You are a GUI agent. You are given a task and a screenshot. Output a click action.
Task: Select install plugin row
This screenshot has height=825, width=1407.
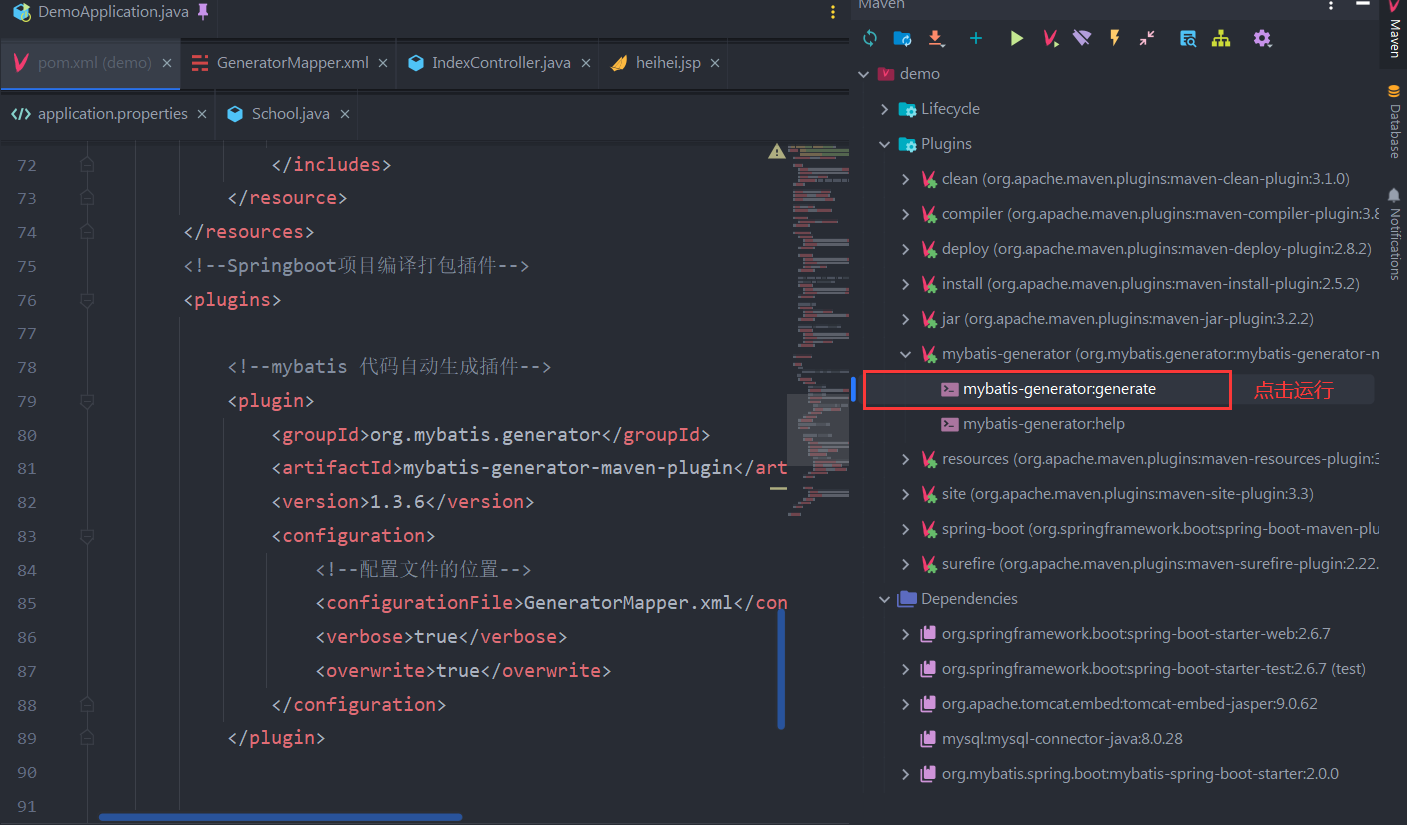coord(1139,284)
